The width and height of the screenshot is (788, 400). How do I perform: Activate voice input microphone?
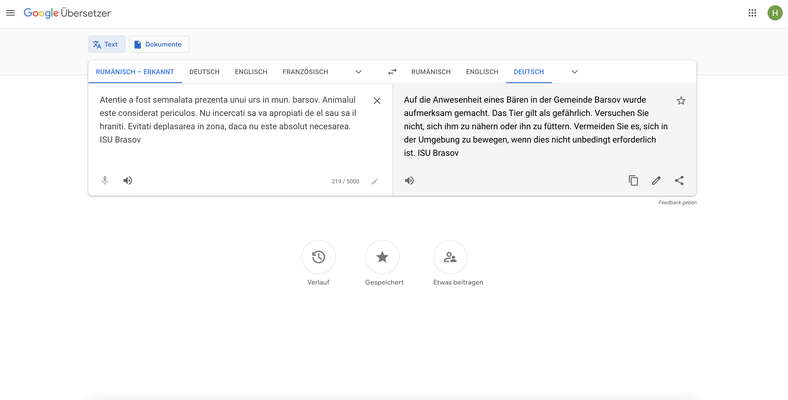(105, 180)
